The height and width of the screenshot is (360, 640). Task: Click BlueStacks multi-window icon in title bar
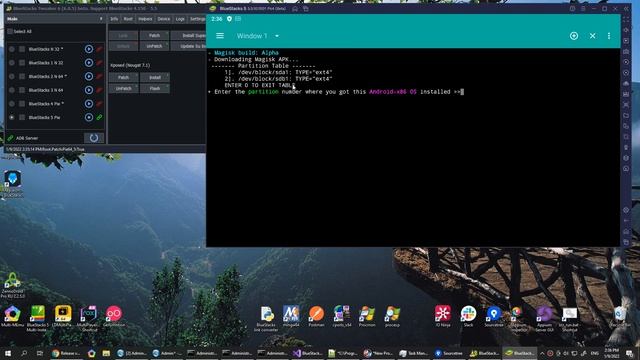[x=305, y=9]
